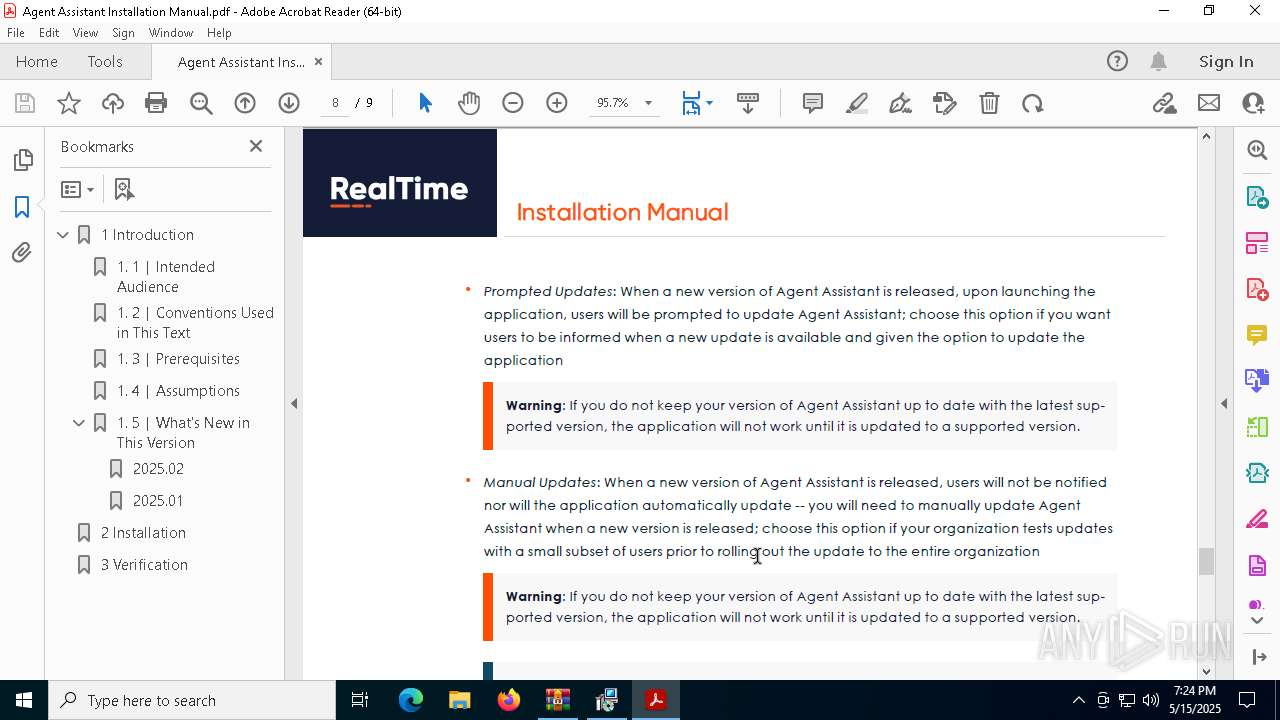Open the Edit menu
Viewport: 1280px width, 720px height.
(x=49, y=33)
